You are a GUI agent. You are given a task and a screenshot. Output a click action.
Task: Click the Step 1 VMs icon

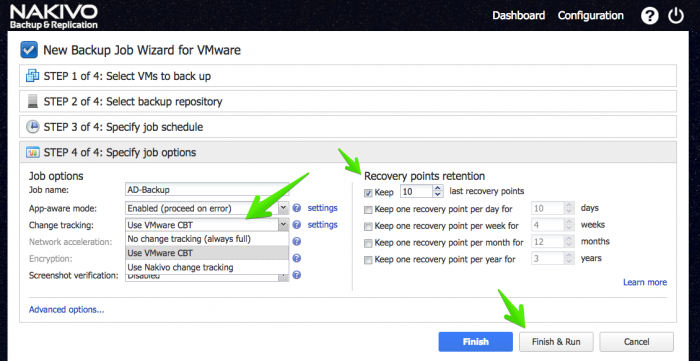click(x=33, y=76)
